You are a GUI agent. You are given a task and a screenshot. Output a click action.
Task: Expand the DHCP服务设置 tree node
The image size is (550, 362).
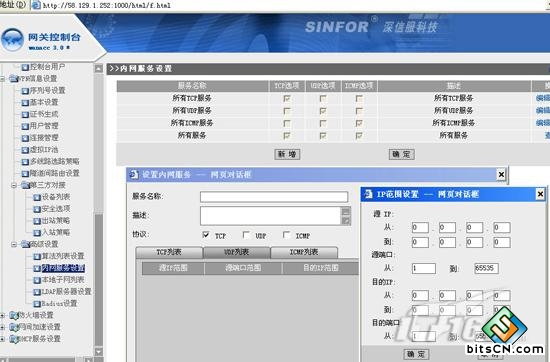click(2, 339)
